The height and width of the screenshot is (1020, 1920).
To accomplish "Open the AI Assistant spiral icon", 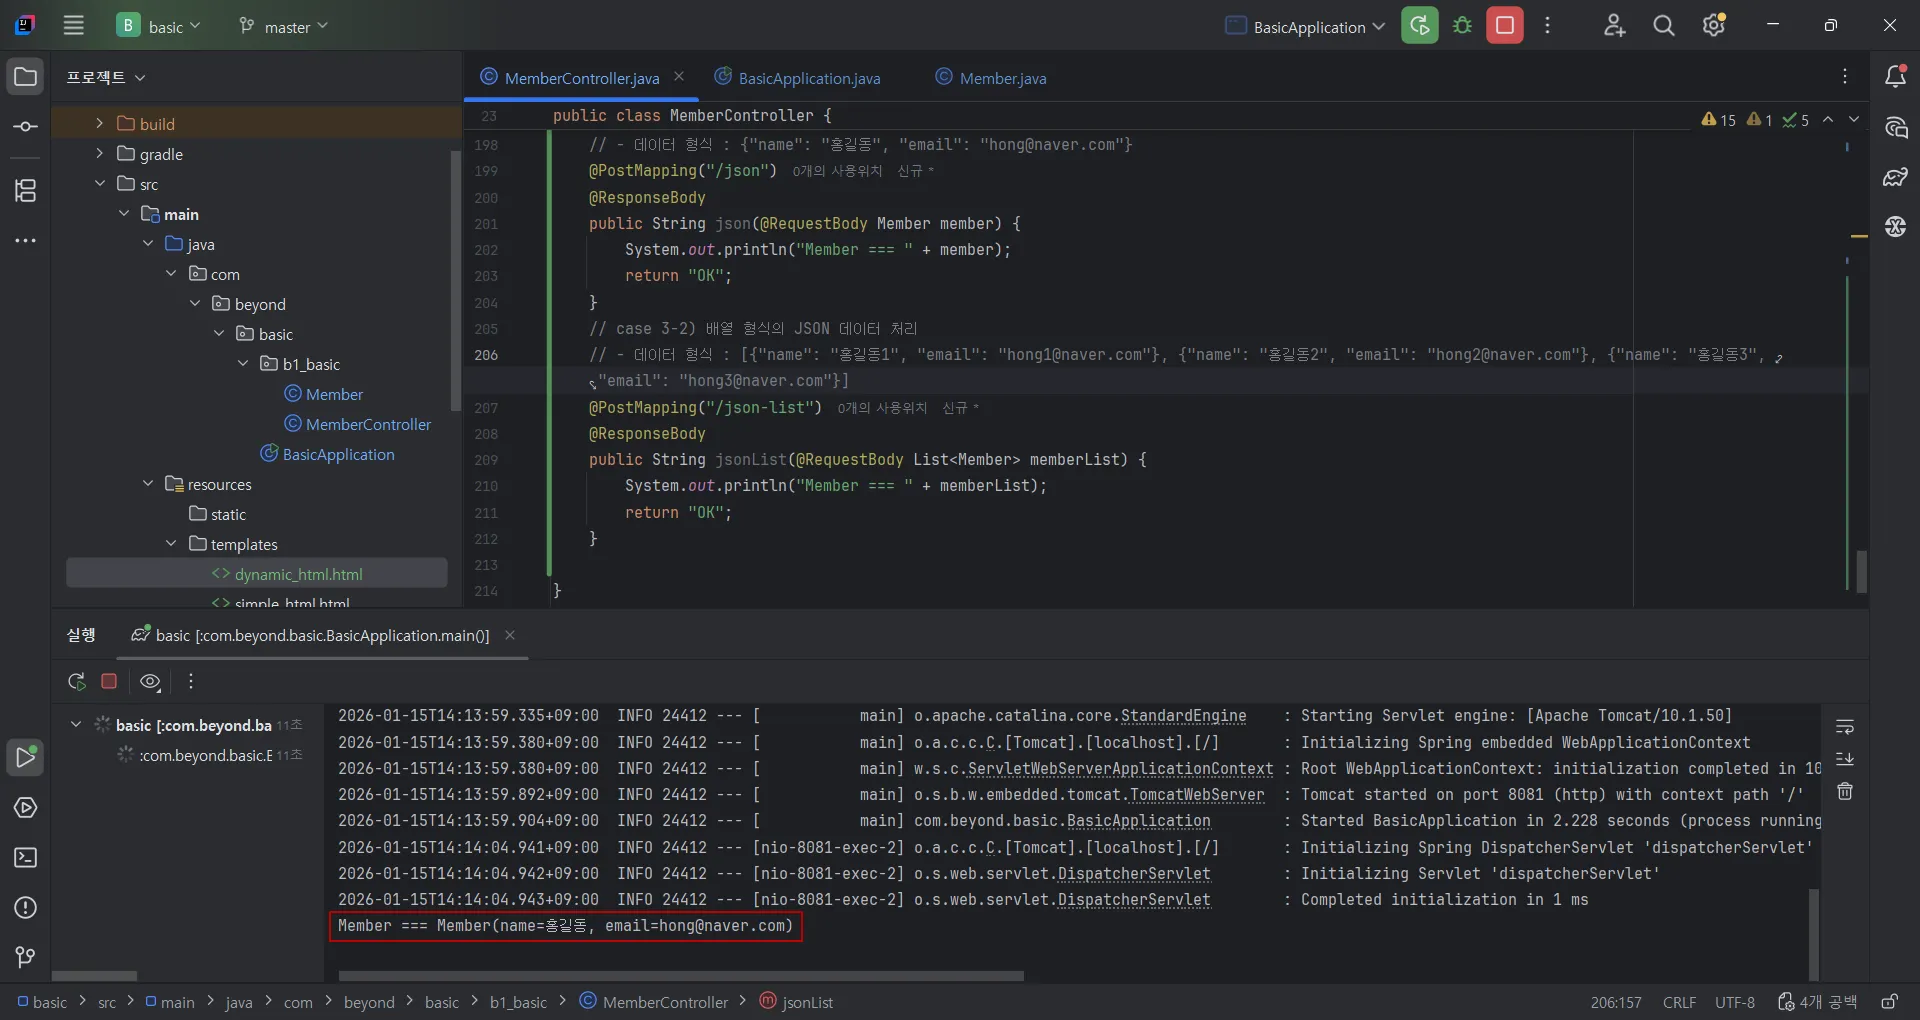I will (1895, 127).
